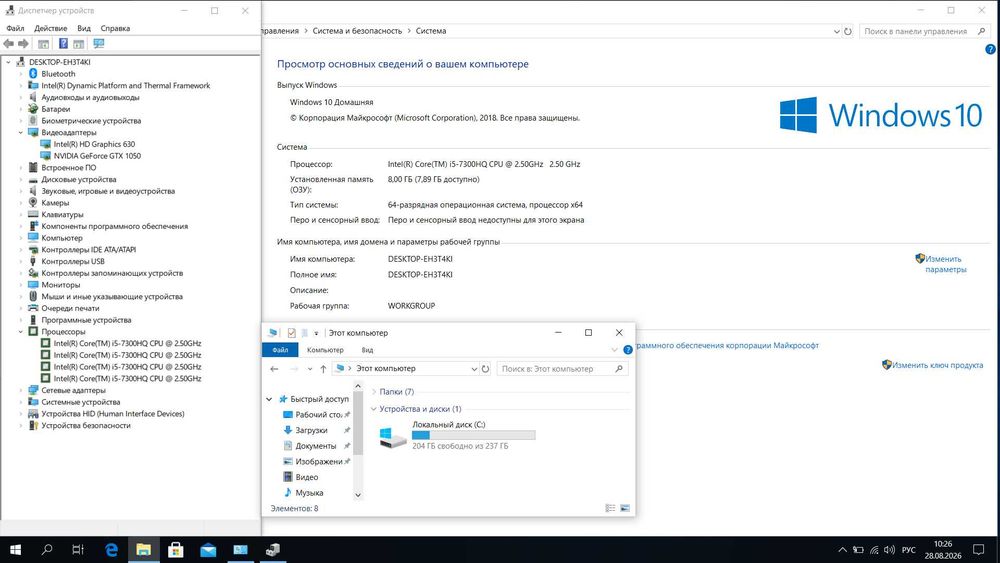The height and width of the screenshot is (563, 1000).
Task: Click the Поиск в панели управления search box
Action: [x=924, y=31]
